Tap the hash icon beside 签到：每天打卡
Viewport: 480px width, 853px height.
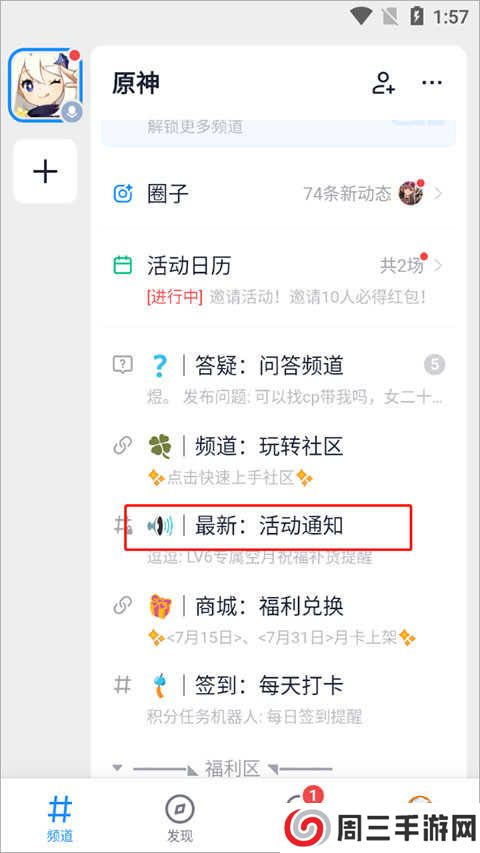coord(122,685)
